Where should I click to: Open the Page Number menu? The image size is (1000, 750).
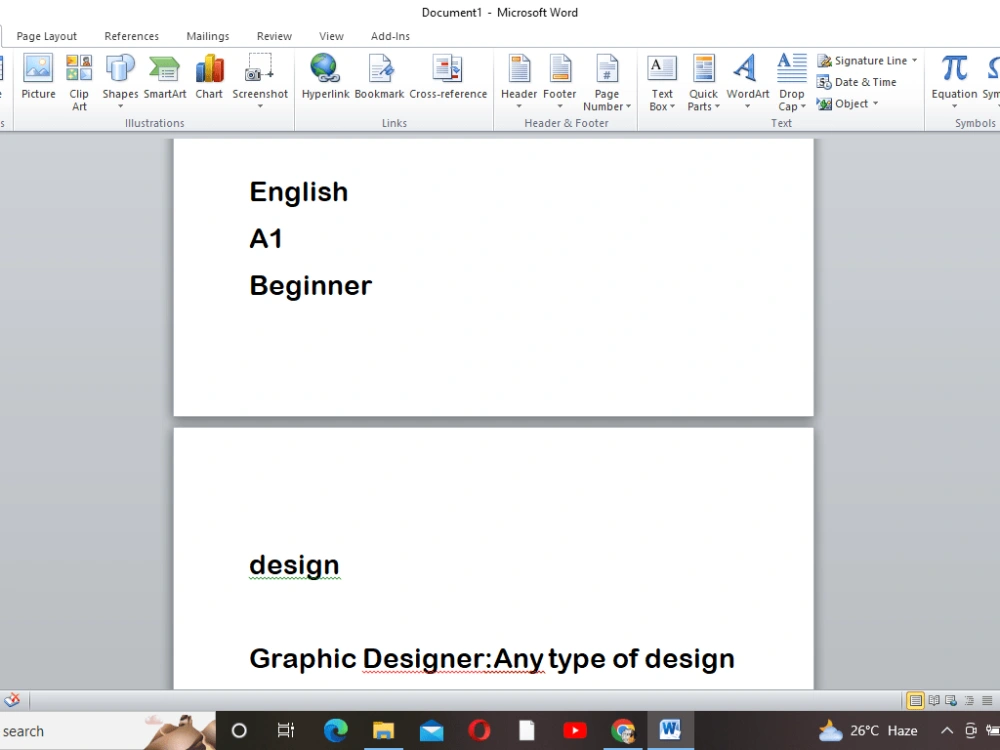pyautogui.click(x=607, y=83)
